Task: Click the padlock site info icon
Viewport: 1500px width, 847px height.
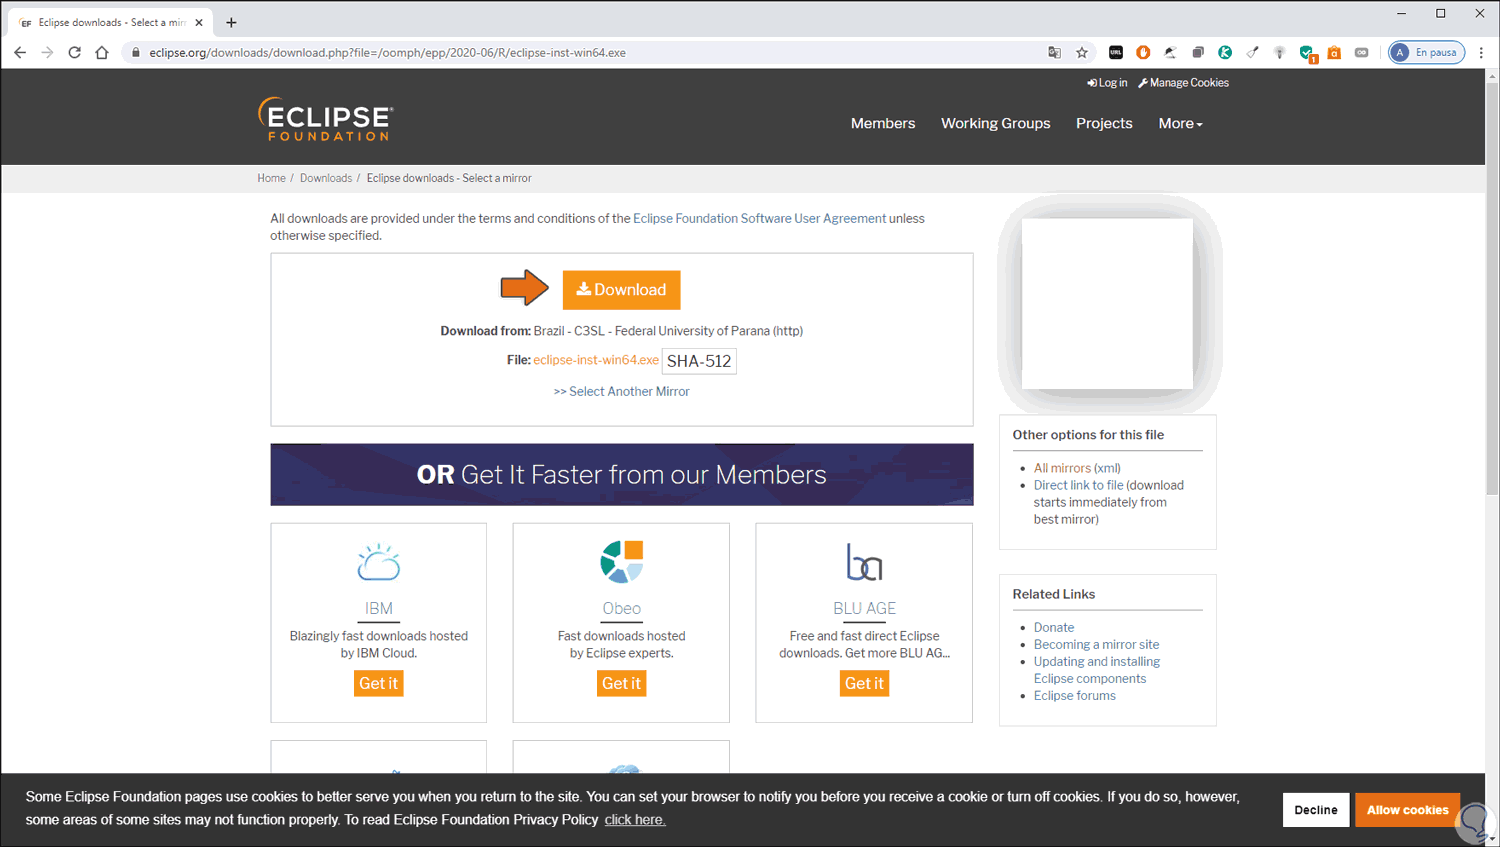Action: 136,53
